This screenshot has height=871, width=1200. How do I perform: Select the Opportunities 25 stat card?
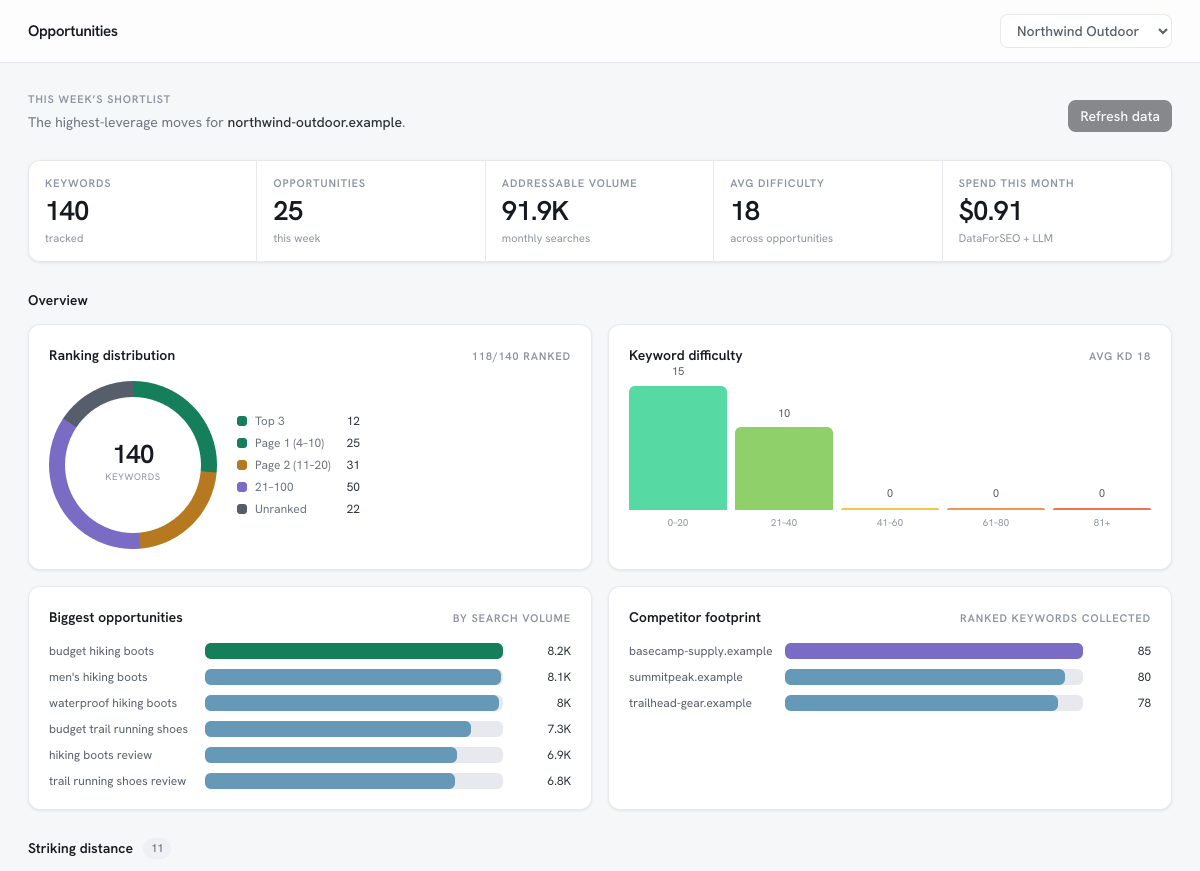point(371,211)
